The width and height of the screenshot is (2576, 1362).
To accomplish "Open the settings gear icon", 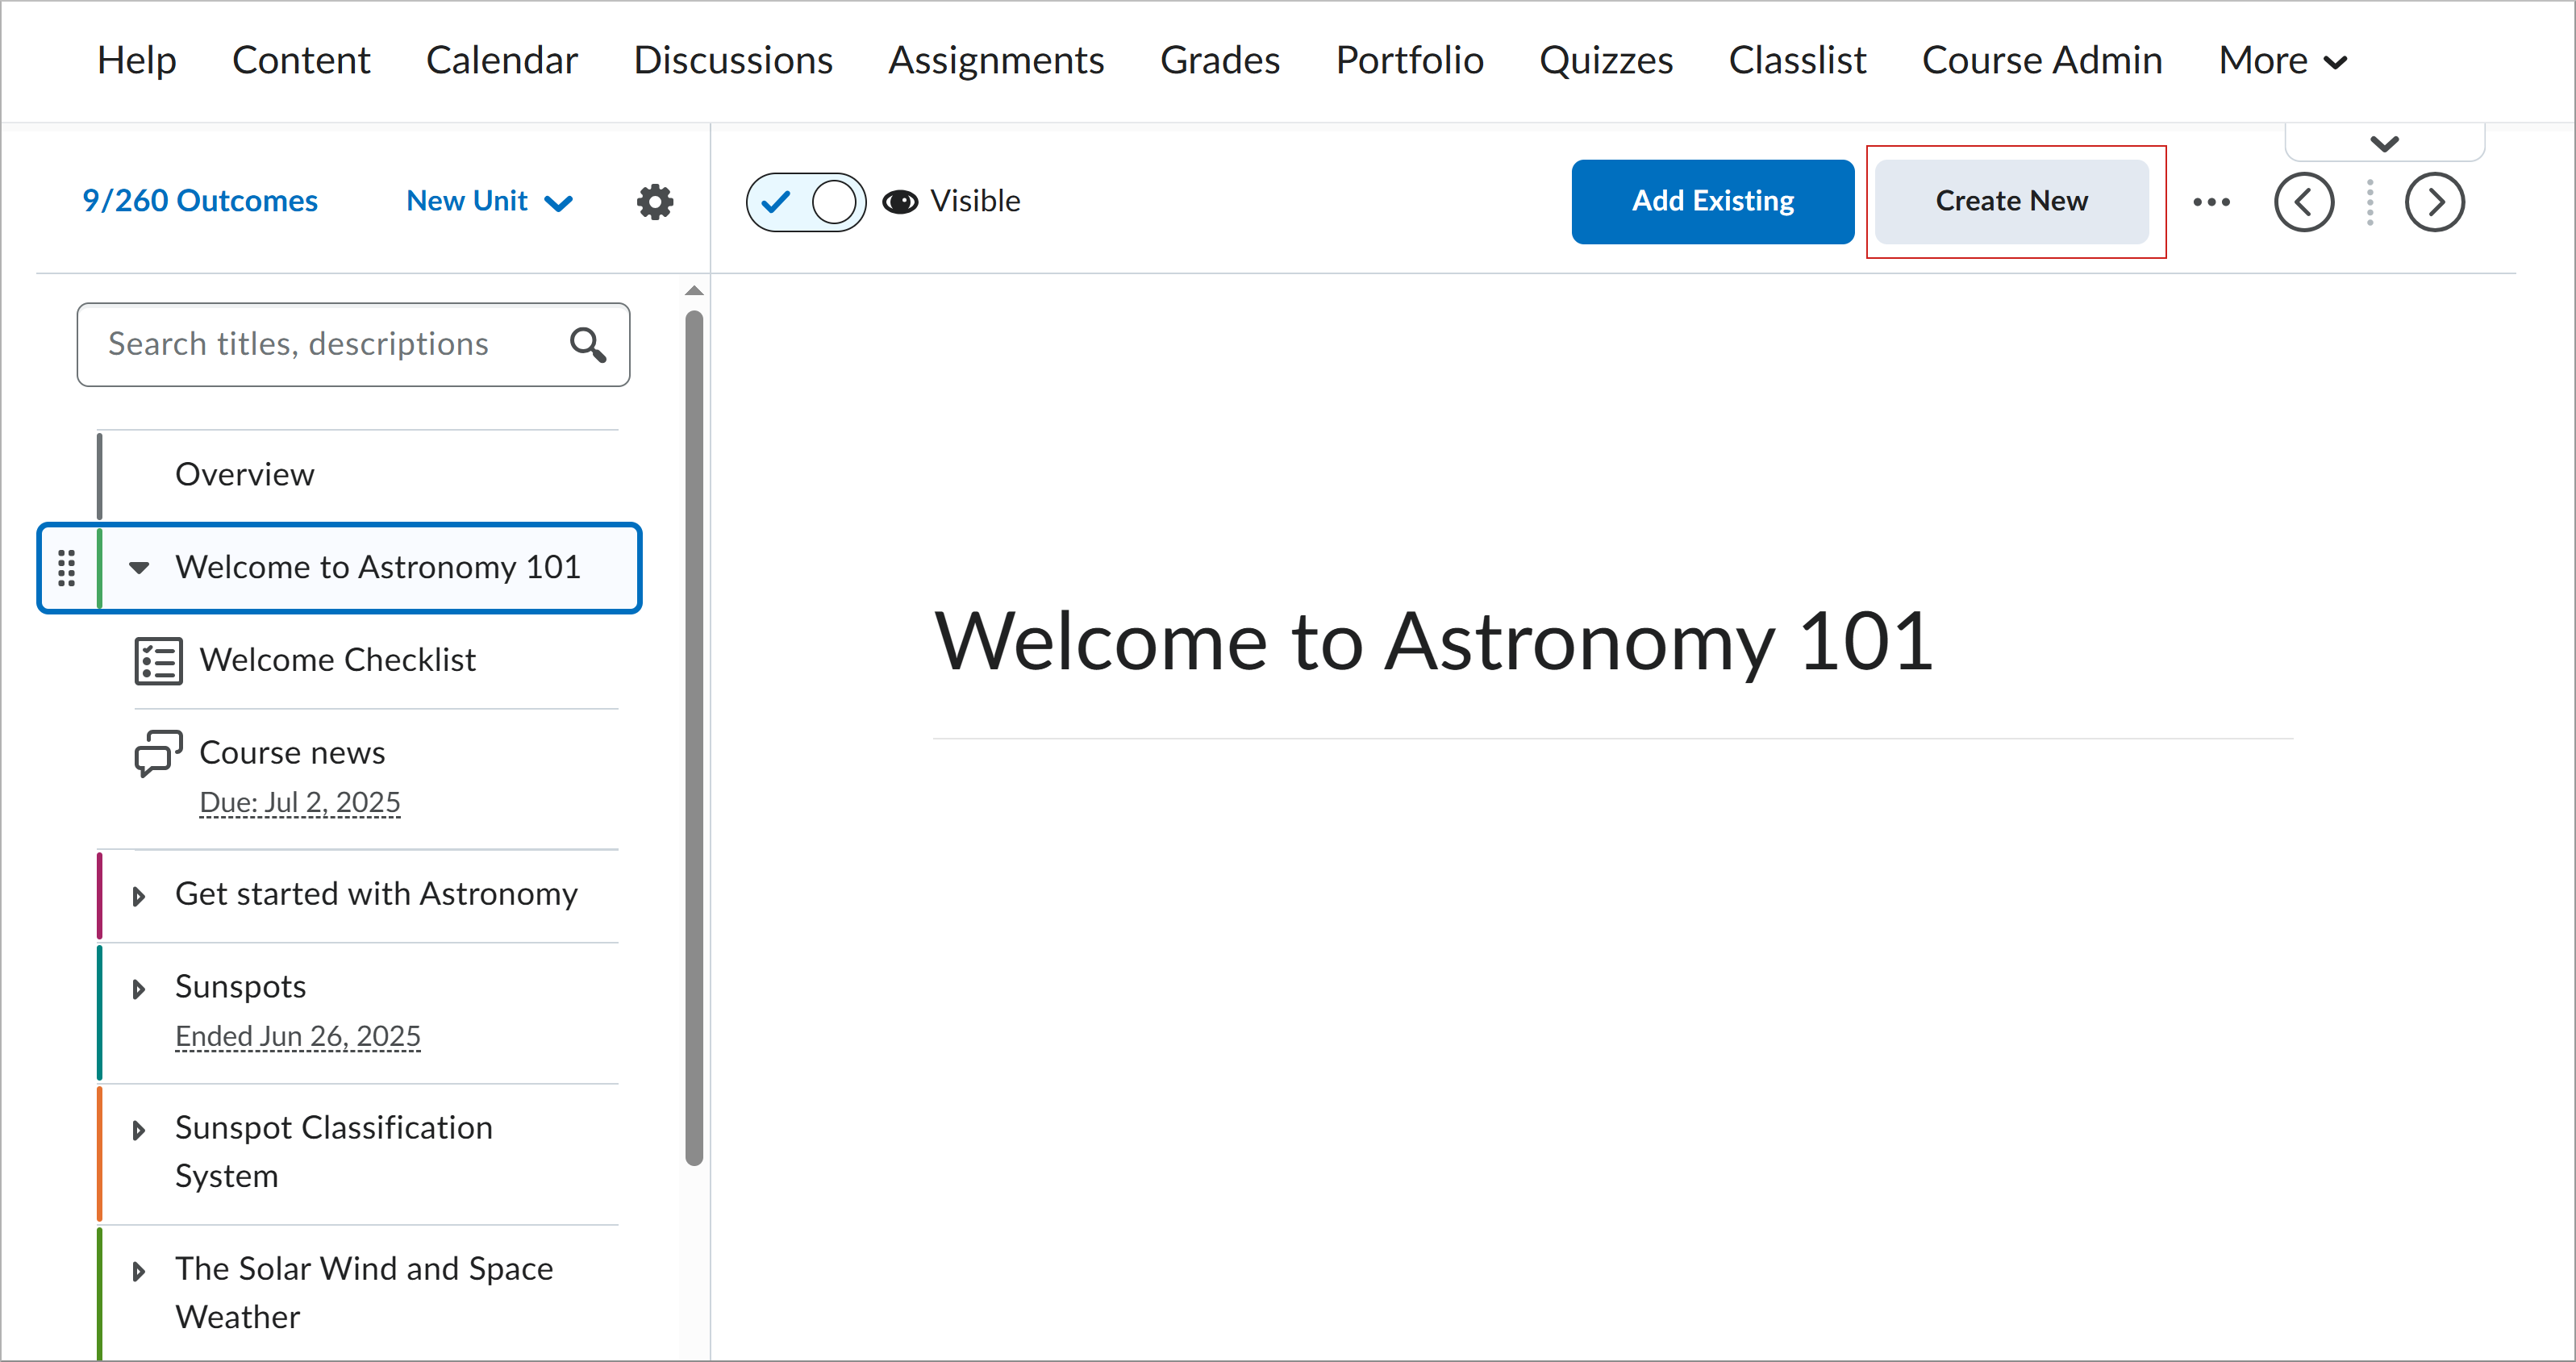I will (x=655, y=201).
